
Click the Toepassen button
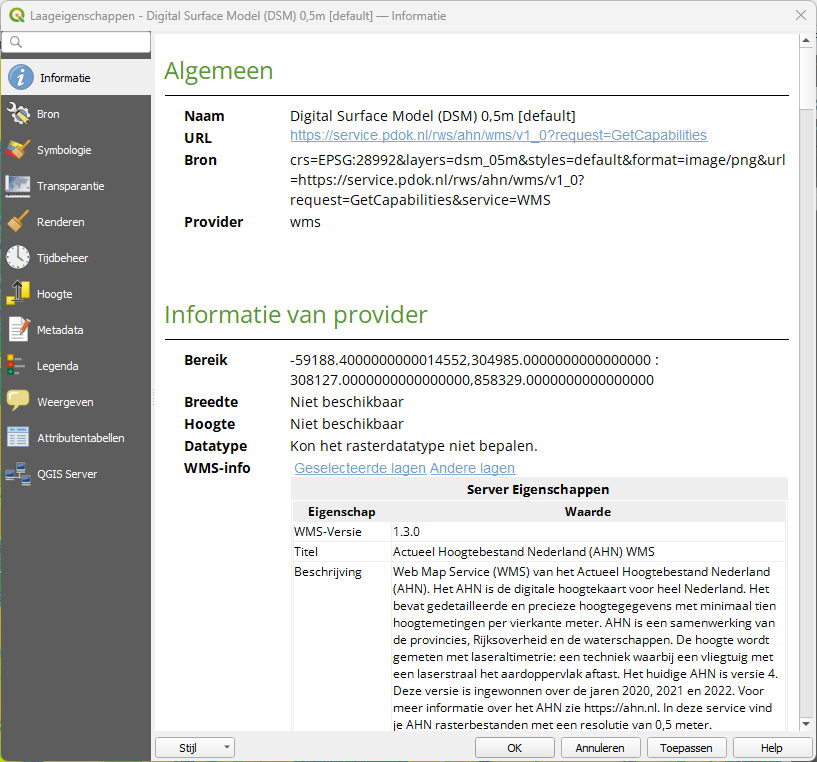coord(686,748)
